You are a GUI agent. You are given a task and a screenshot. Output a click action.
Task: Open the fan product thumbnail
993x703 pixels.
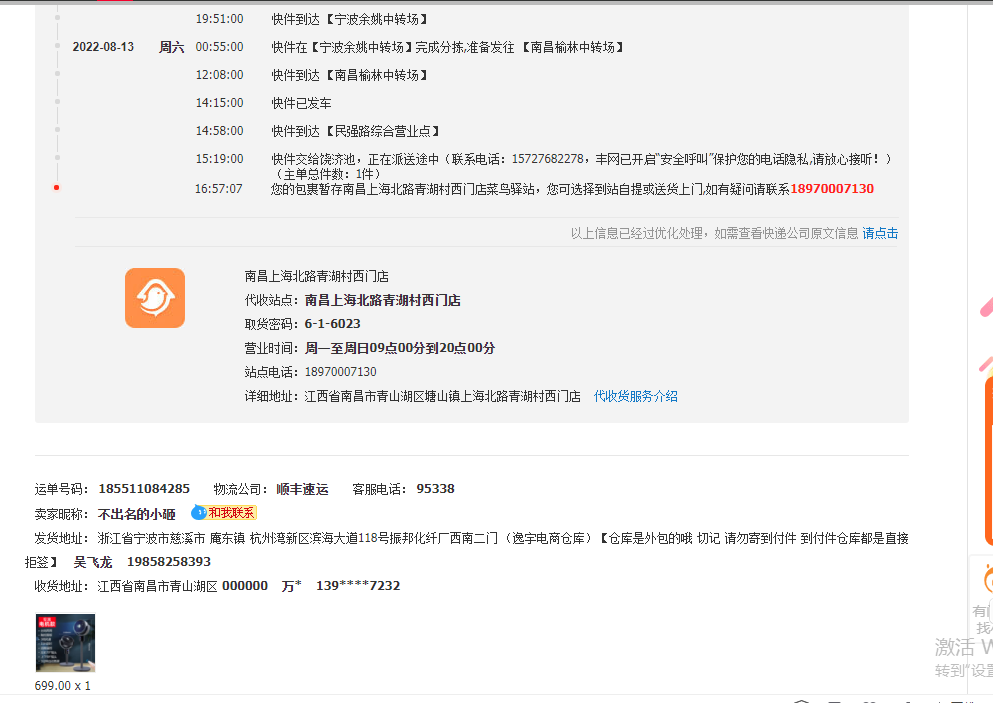pyautogui.click(x=65, y=643)
